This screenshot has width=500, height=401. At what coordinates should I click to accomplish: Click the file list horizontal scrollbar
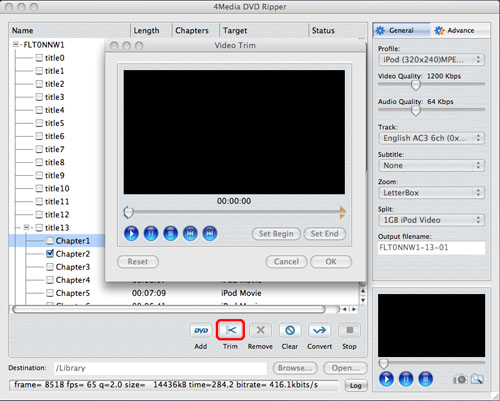(x=169, y=309)
